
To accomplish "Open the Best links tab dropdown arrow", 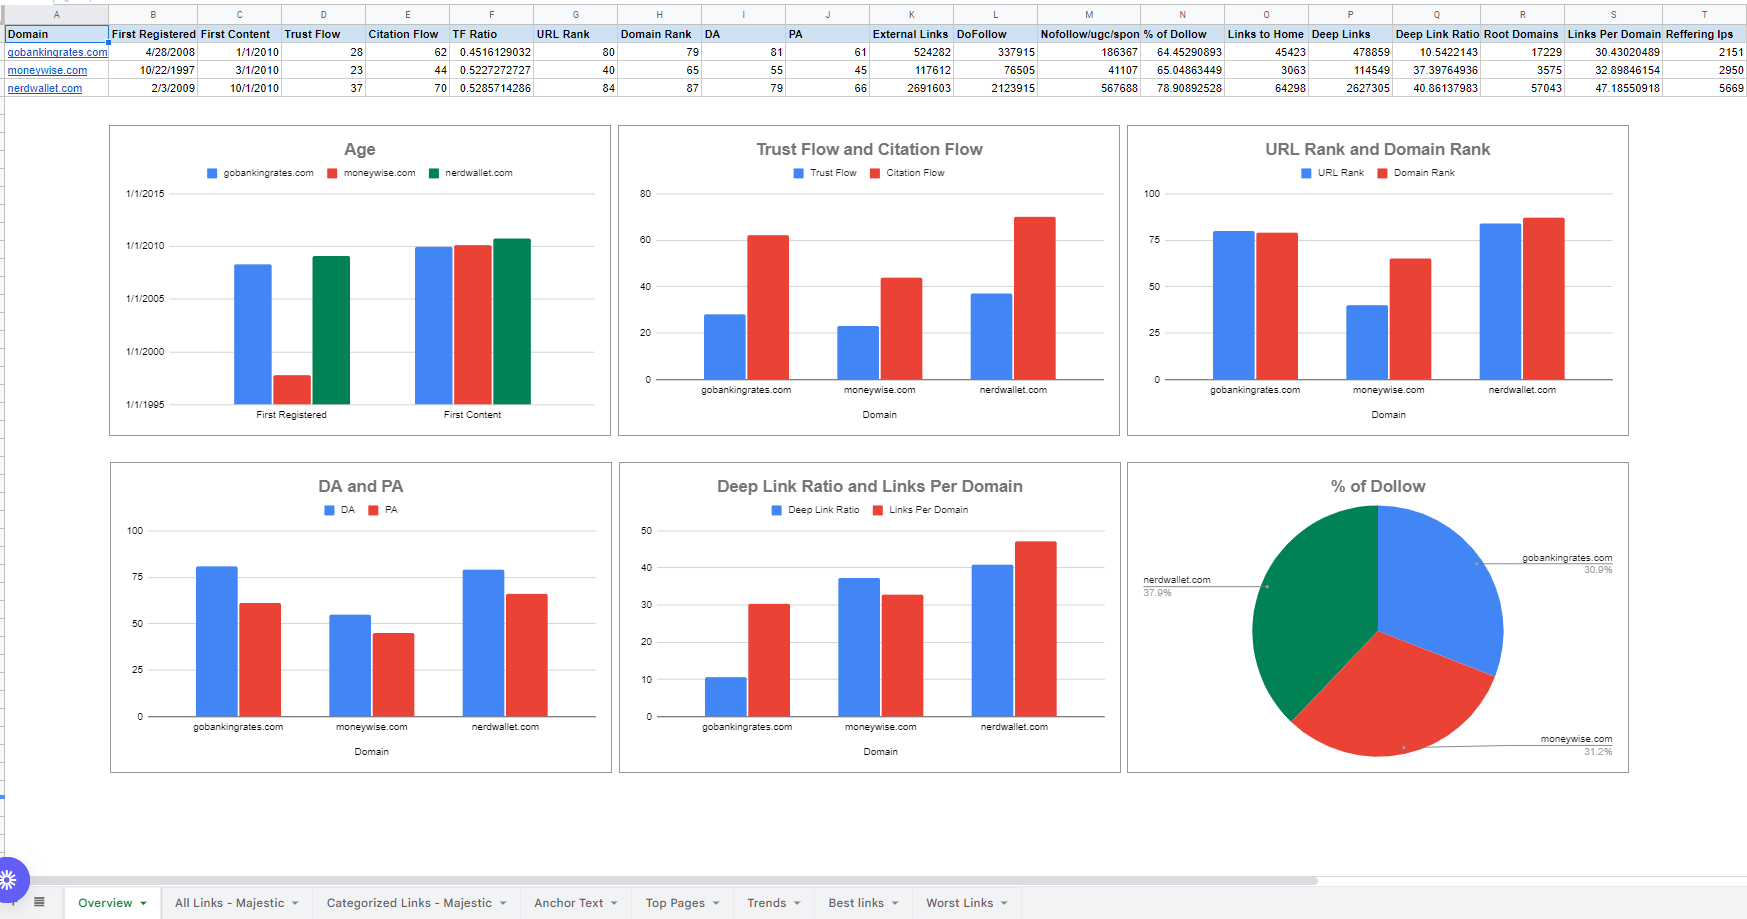I will (x=895, y=902).
